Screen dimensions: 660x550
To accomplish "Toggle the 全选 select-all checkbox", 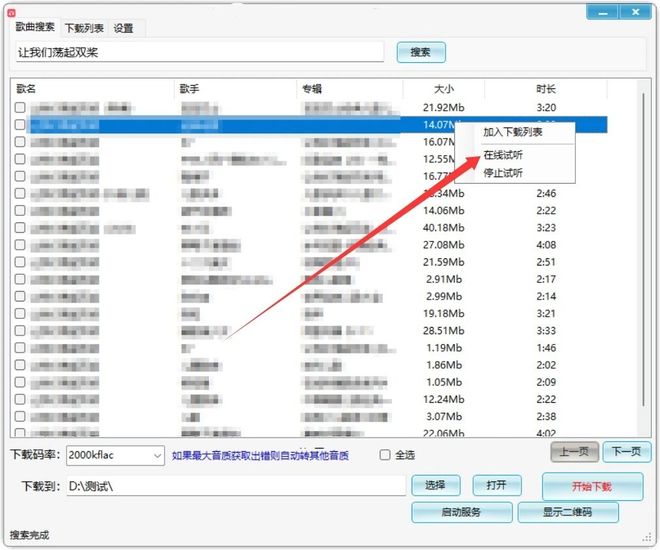I will pos(385,455).
